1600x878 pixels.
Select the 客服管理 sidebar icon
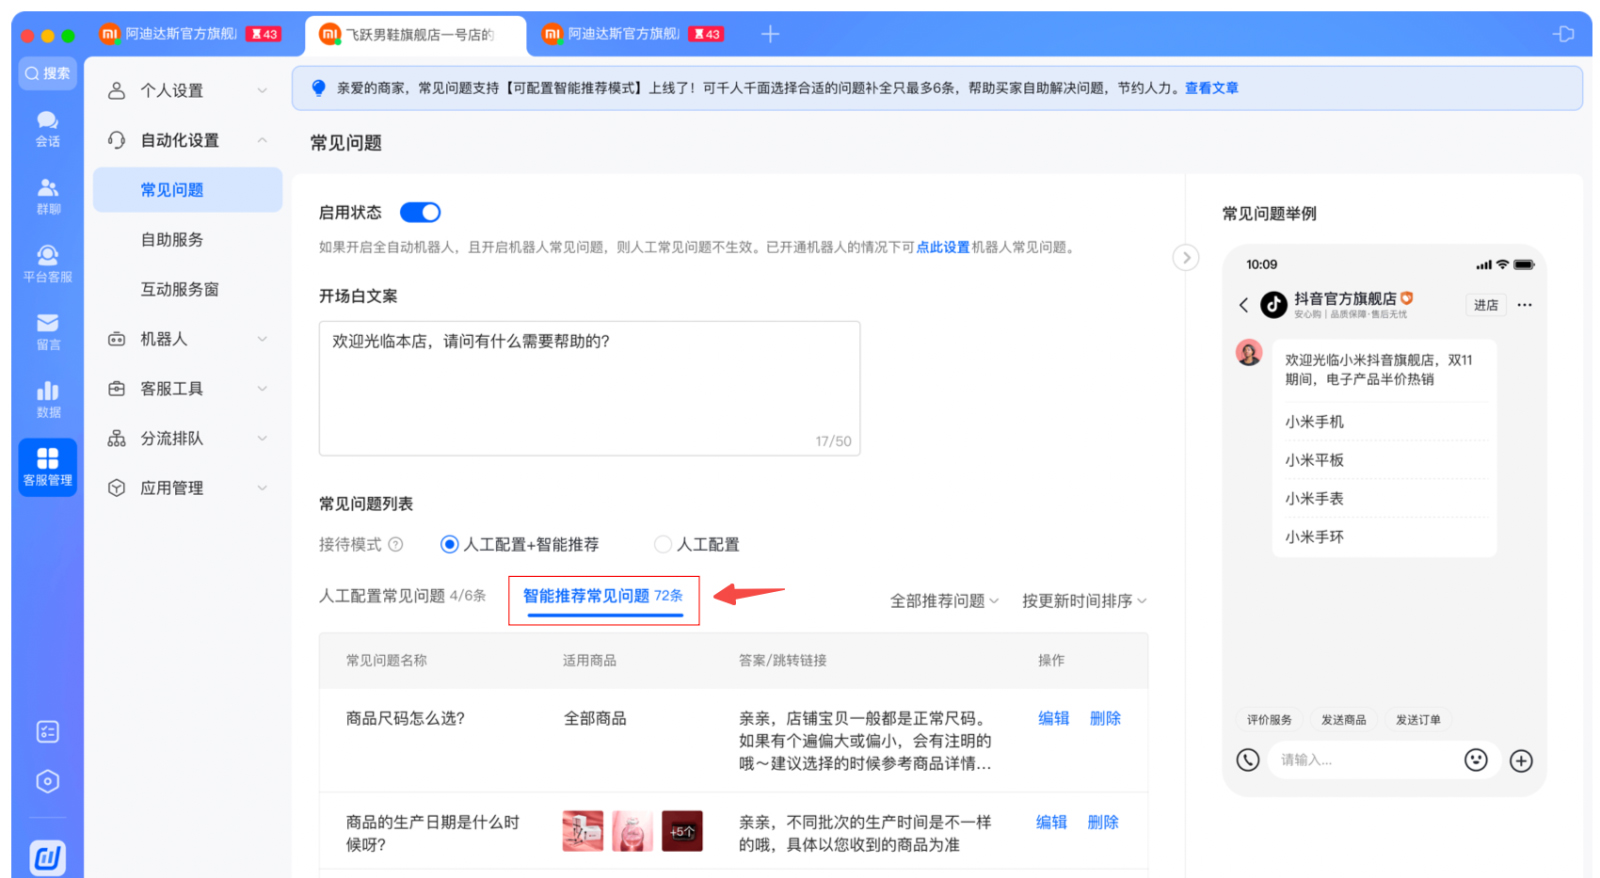point(47,467)
